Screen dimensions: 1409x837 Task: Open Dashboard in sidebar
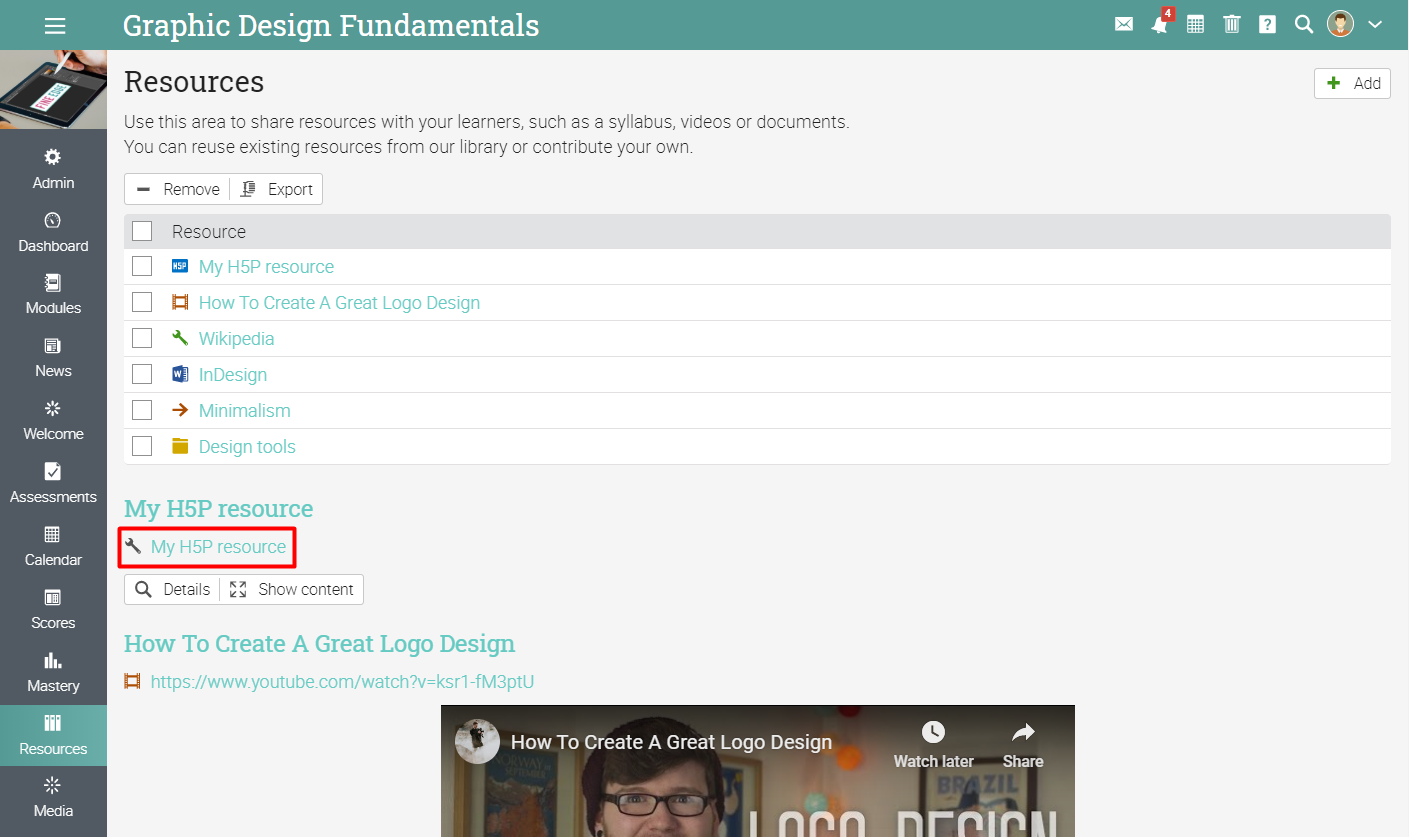53,232
